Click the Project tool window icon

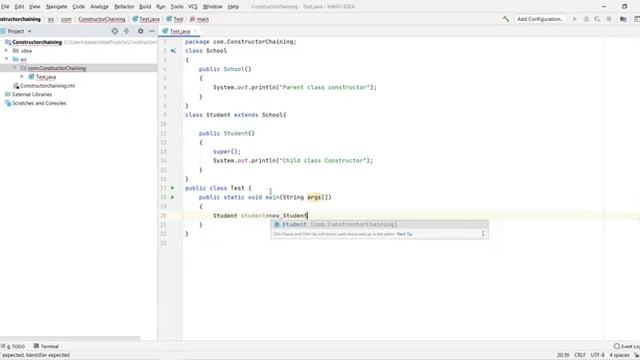[3, 31]
